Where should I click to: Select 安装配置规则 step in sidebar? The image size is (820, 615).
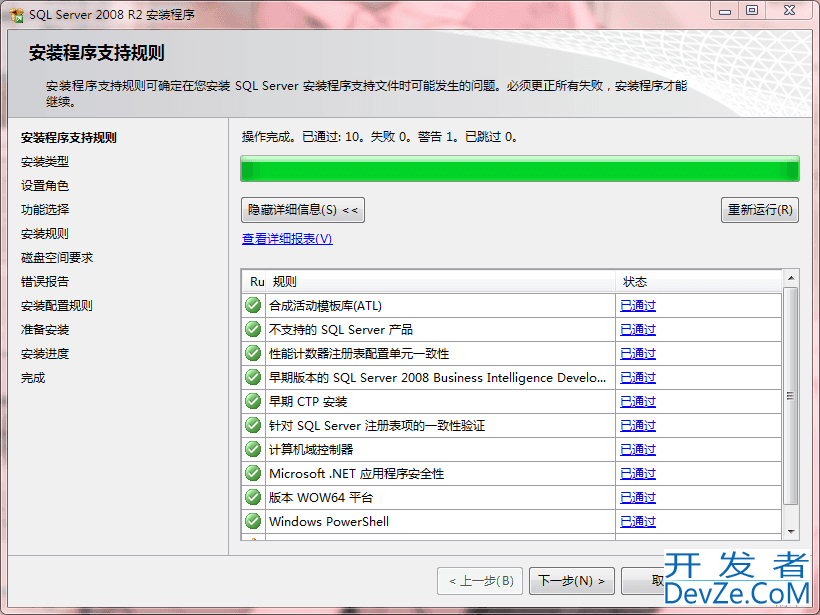tap(57, 305)
